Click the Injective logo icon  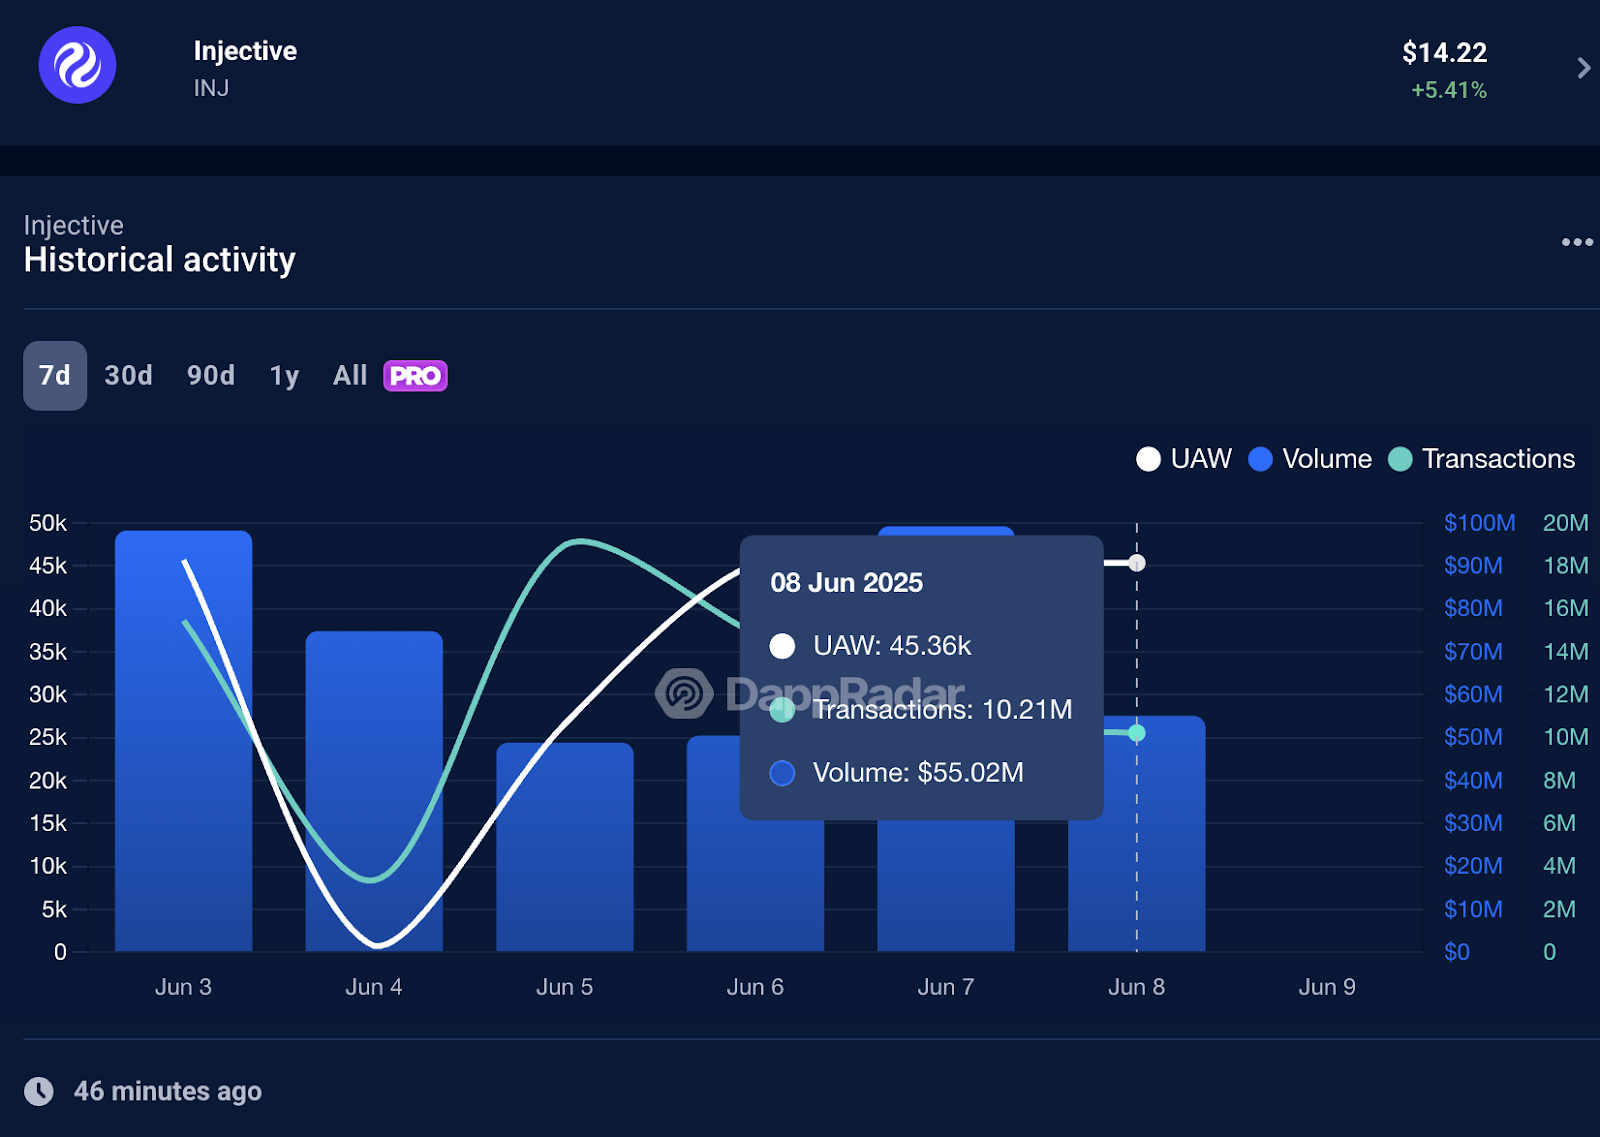tap(77, 66)
